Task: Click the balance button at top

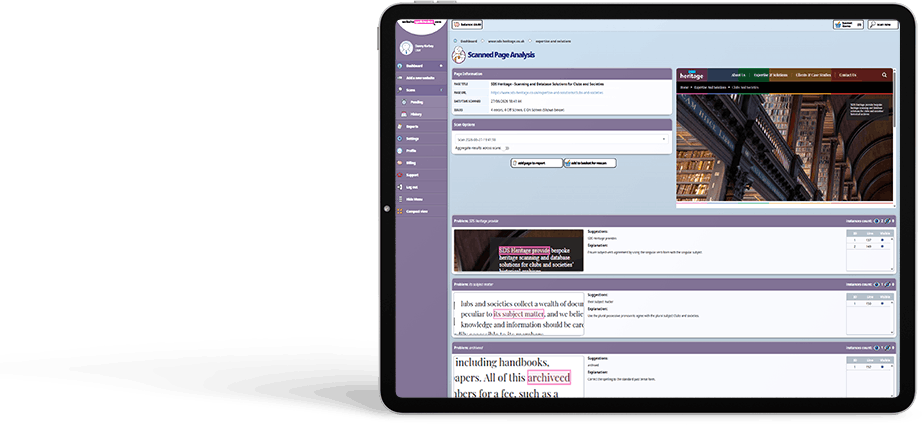Action: click(467, 25)
